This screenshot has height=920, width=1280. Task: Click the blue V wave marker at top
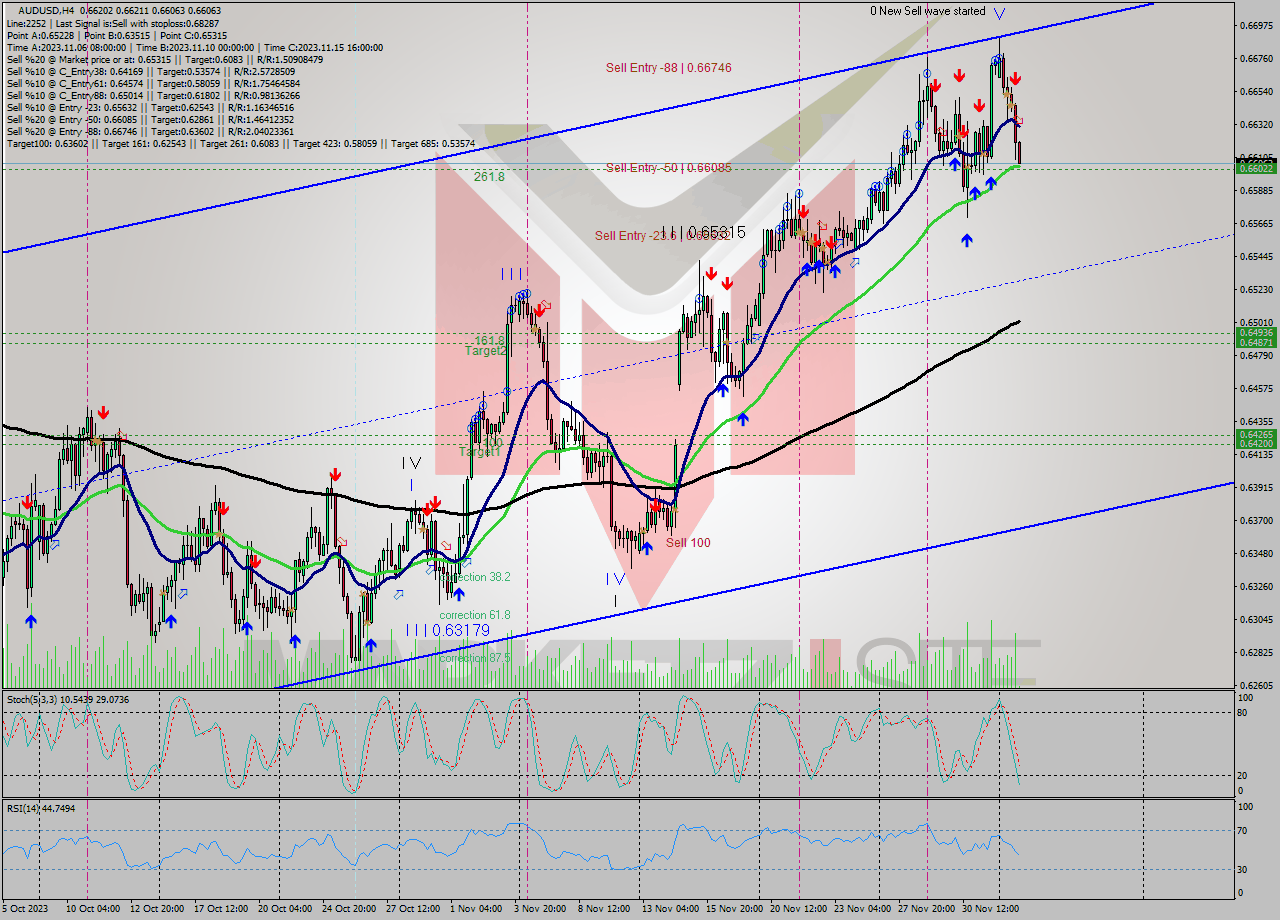coord(1001,12)
